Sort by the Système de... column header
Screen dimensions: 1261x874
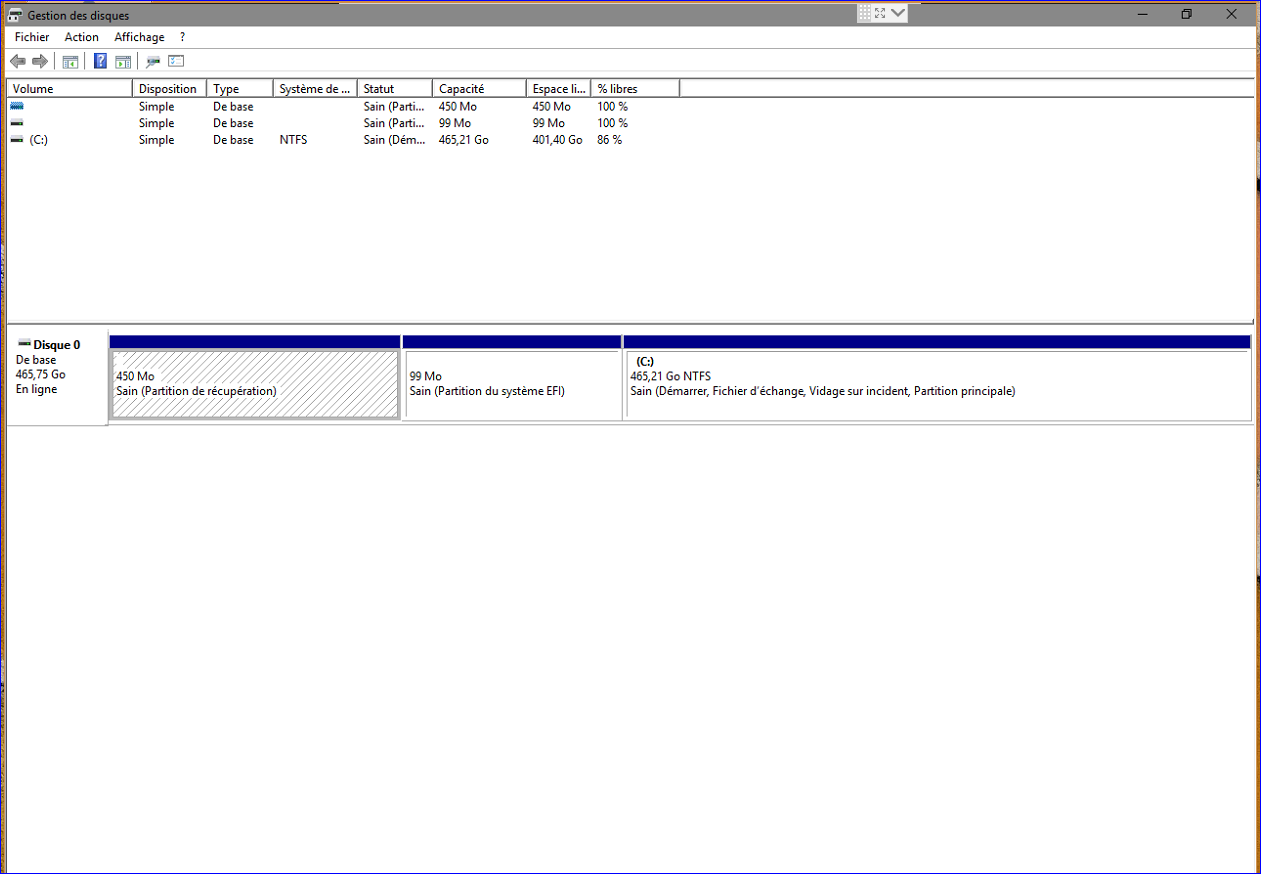(x=315, y=89)
